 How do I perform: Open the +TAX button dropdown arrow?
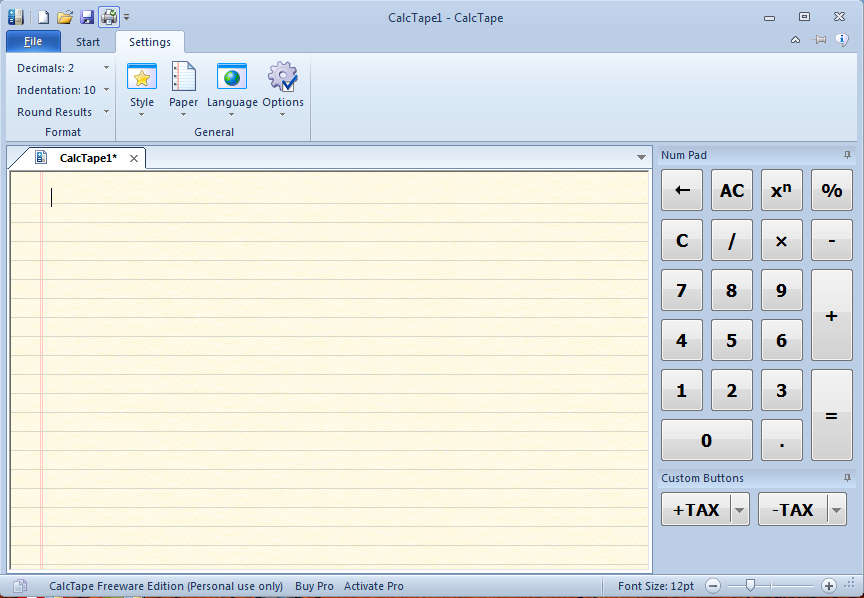pyautogui.click(x=740, y=510)
